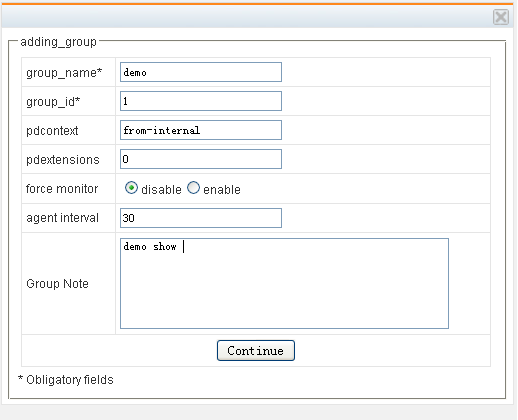518x420 pixels.
Task: Focus the group_id input field
Action: click(201, 101)
